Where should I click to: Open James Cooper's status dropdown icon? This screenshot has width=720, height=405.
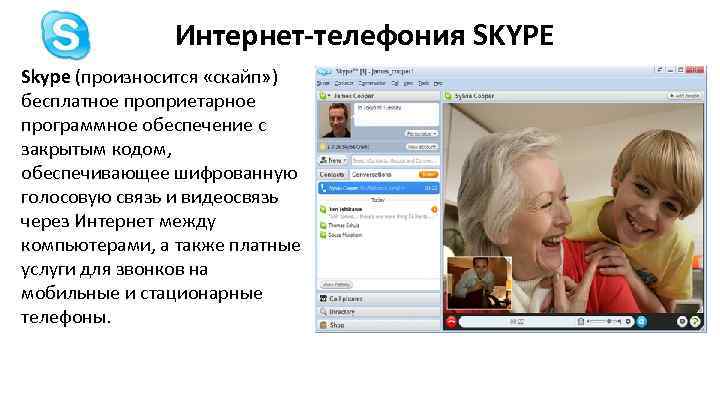tap(324, 96)
